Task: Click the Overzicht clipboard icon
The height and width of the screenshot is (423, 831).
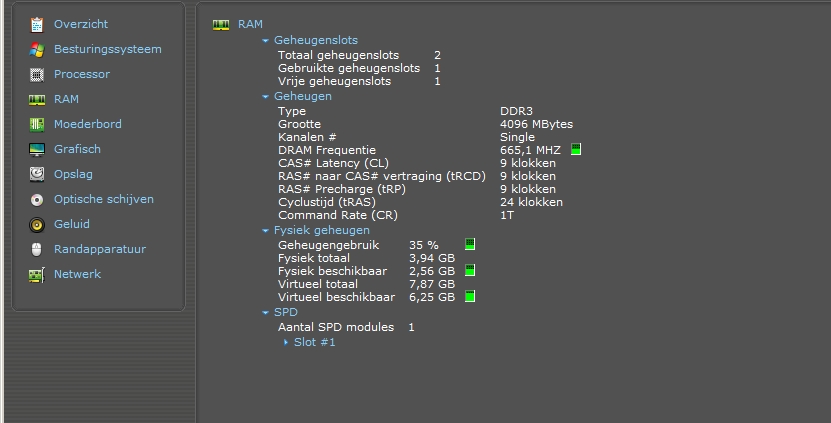Action: coord(37,24)
